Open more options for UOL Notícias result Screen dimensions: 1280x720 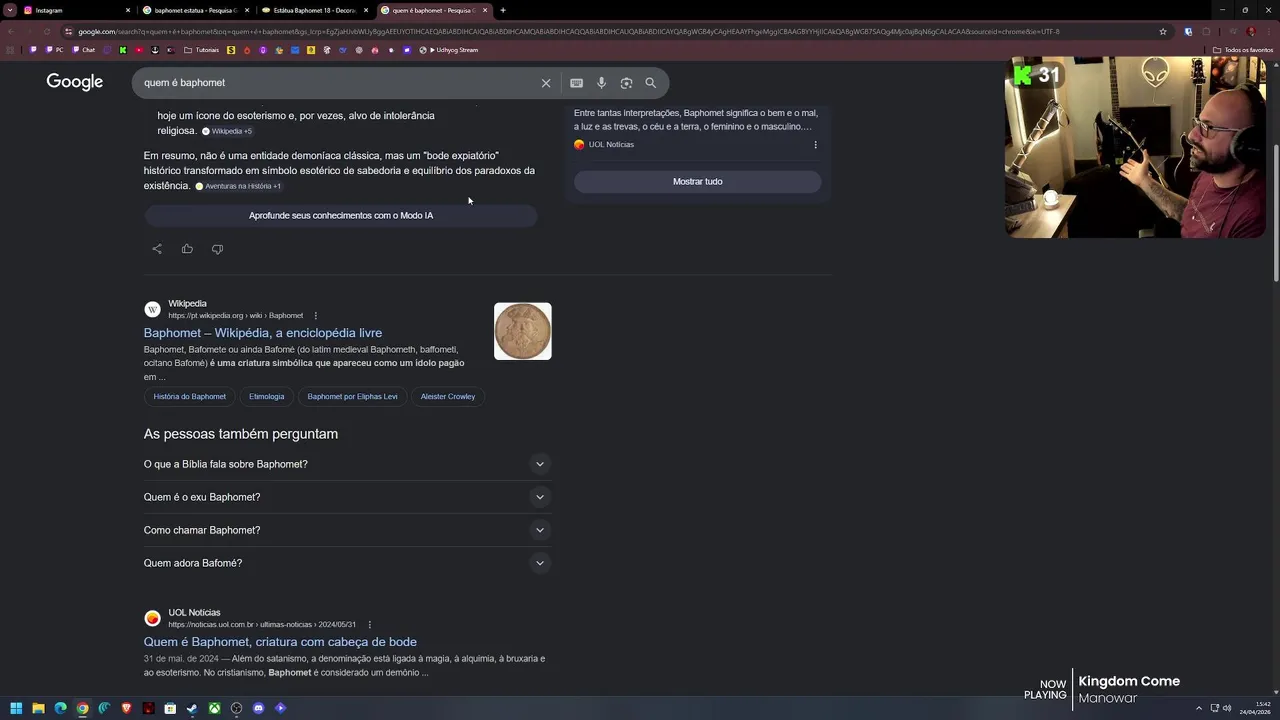coord(370,625)
